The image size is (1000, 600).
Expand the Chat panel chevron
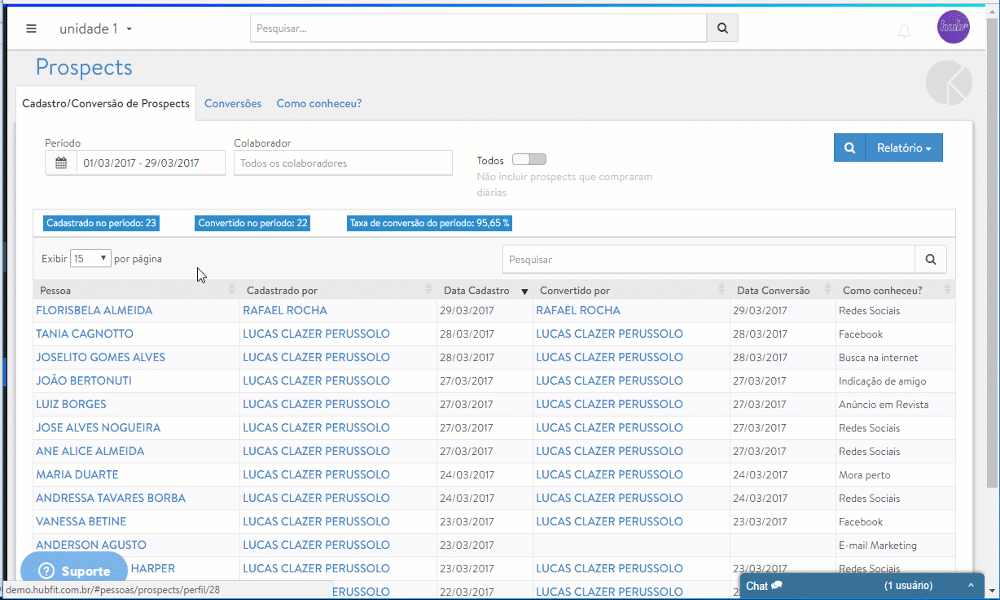tap(969, 586)
